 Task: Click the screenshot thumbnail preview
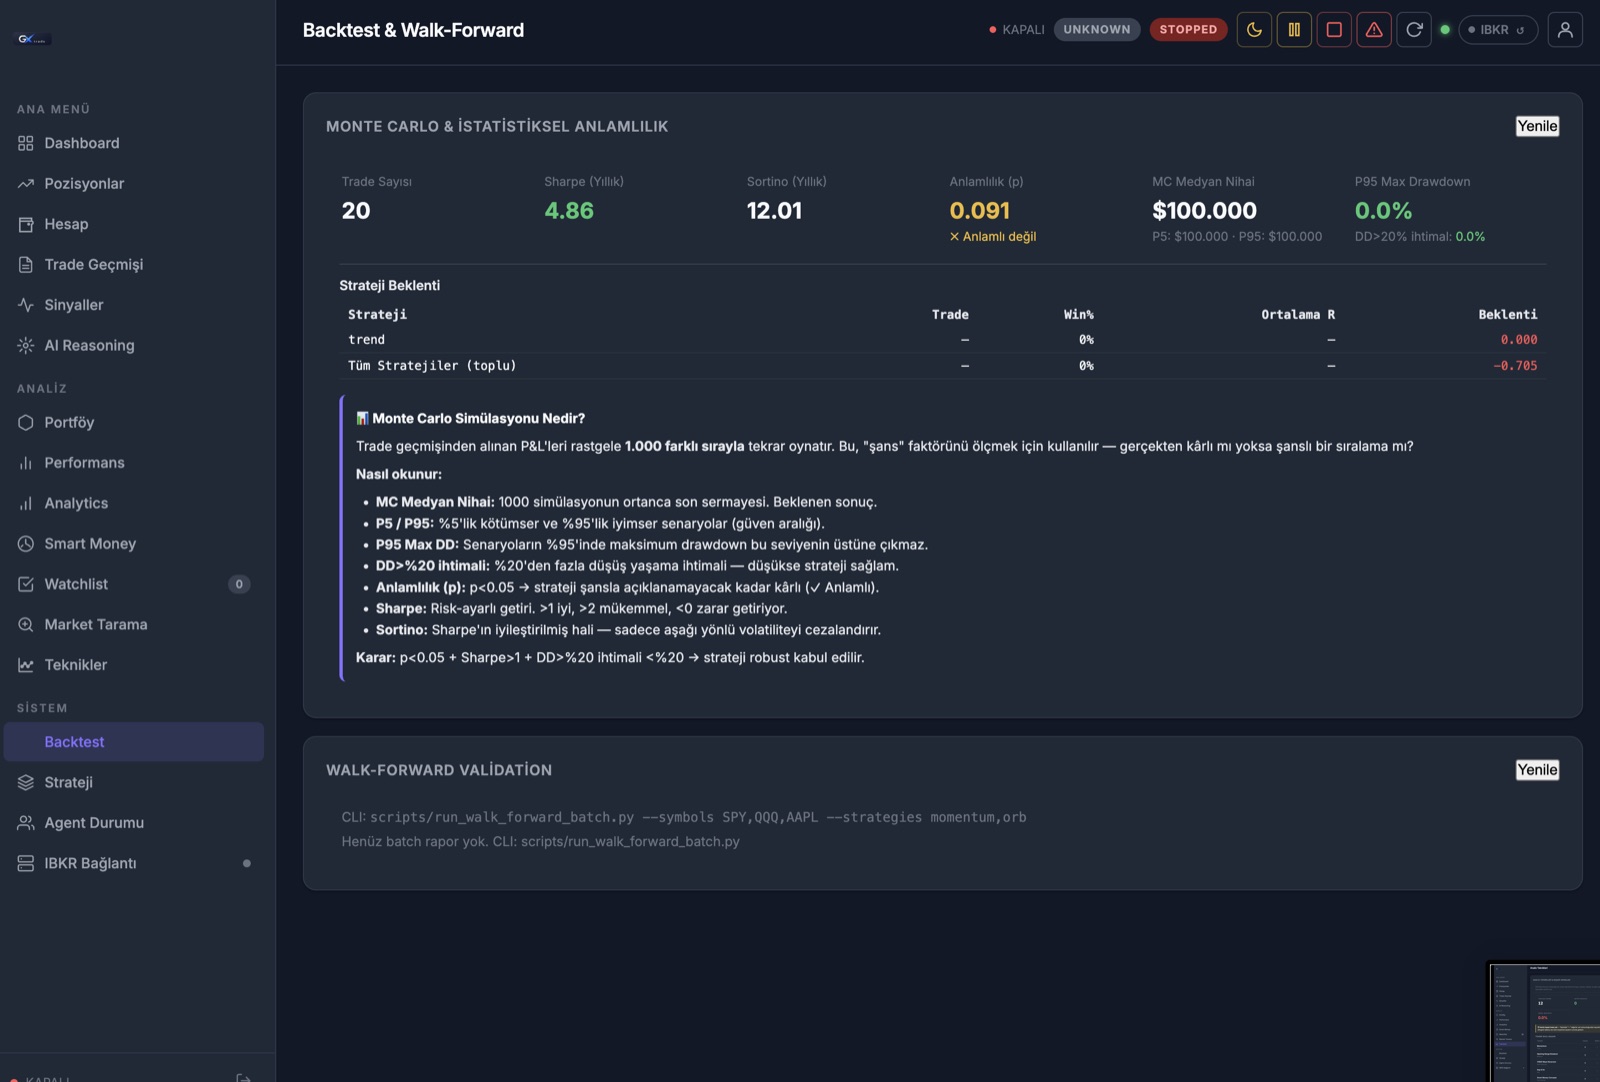click(1544, 1022)
